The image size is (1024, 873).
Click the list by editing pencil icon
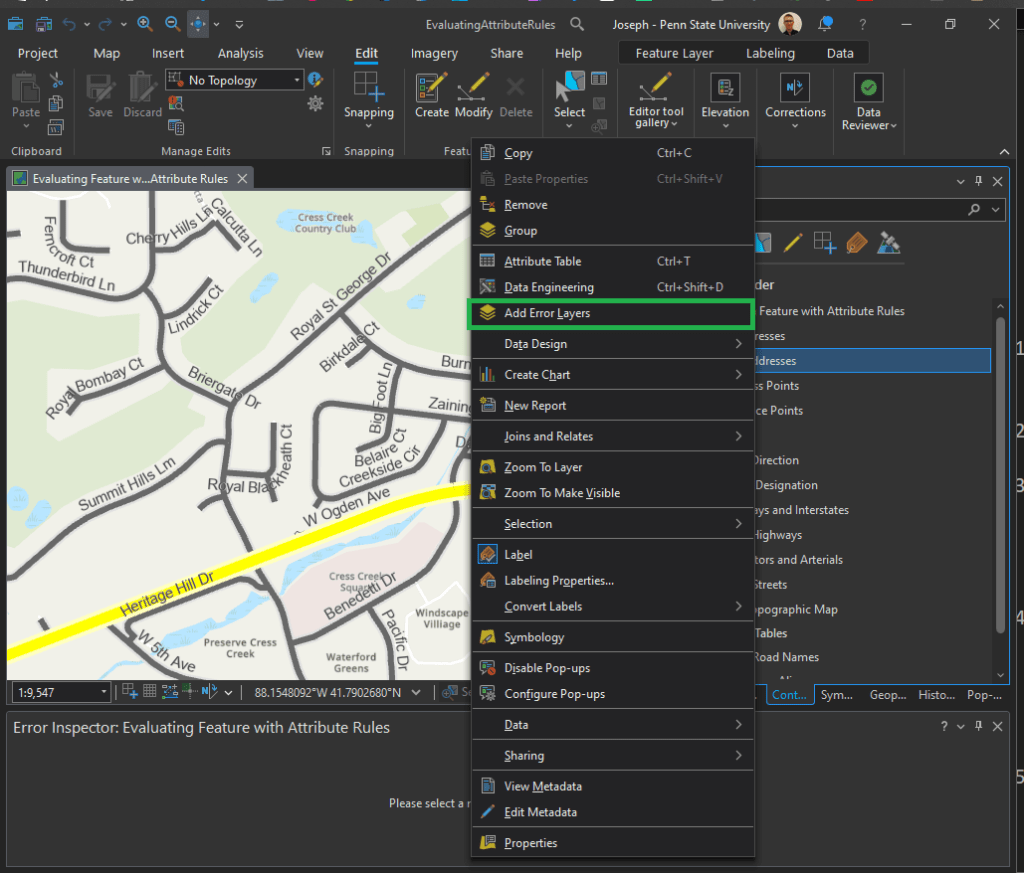[793, 242]
